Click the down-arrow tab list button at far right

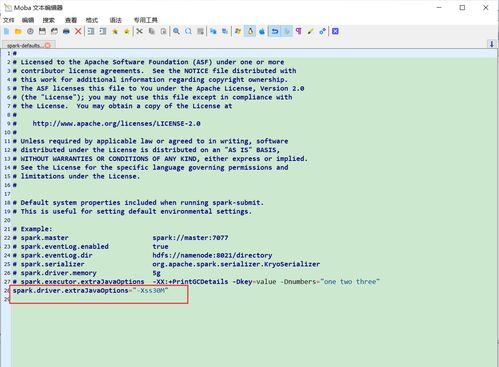(x=492, y=44)
